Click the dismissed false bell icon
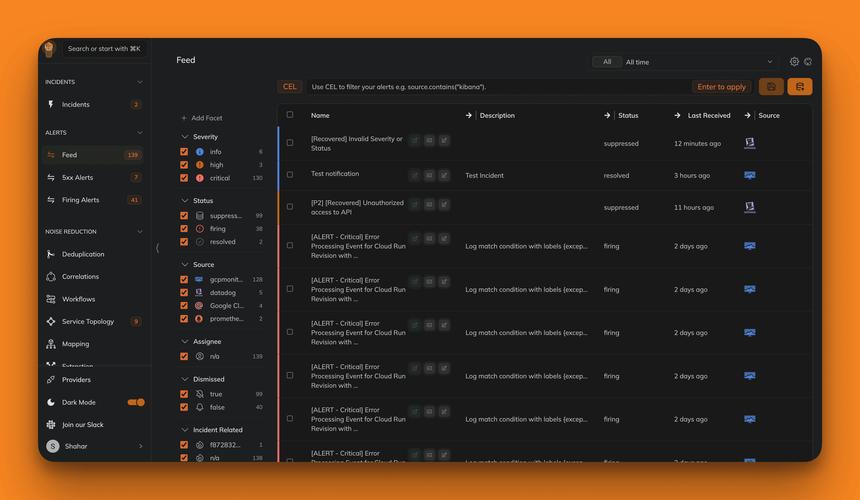Screen dimensions: 860x500 (x=200, y=407)
